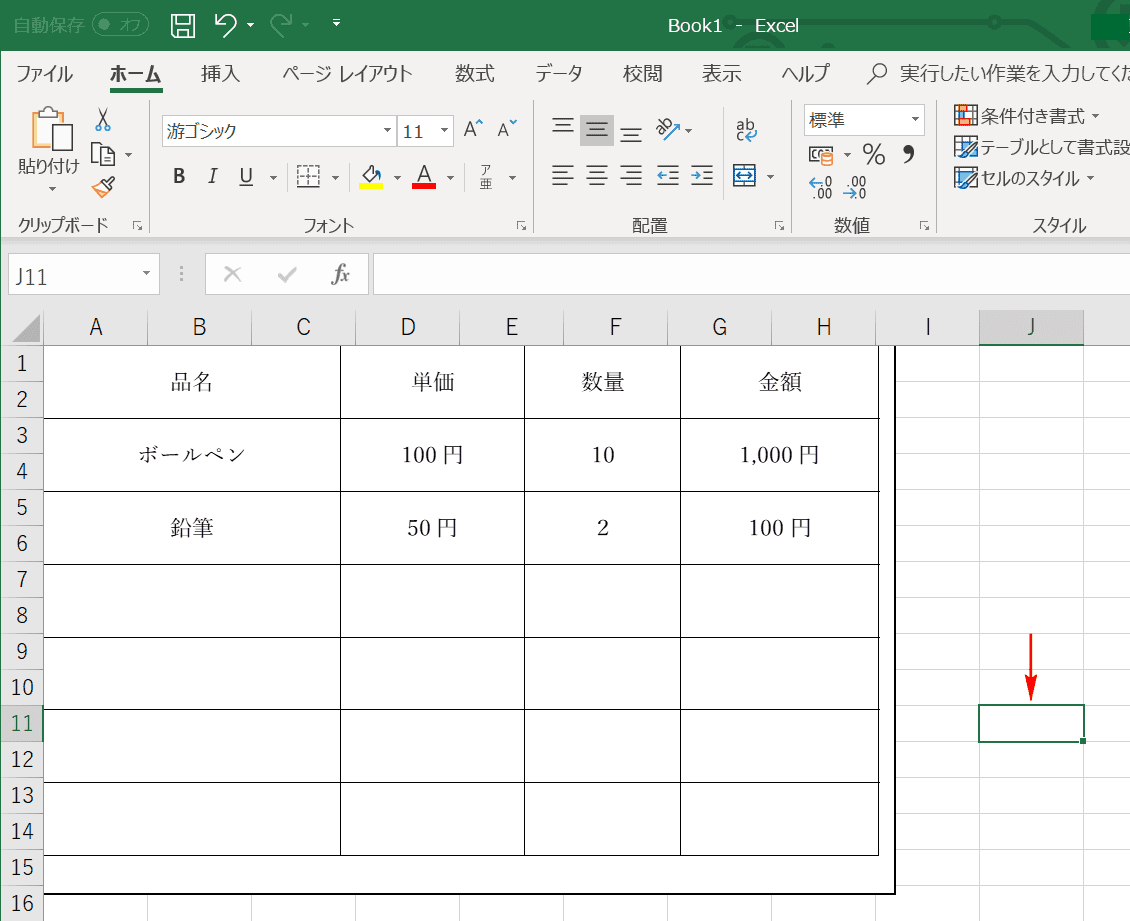1130x921 pixels.
Task: Click the Save icon in title bar
Action: coord(182,25)
